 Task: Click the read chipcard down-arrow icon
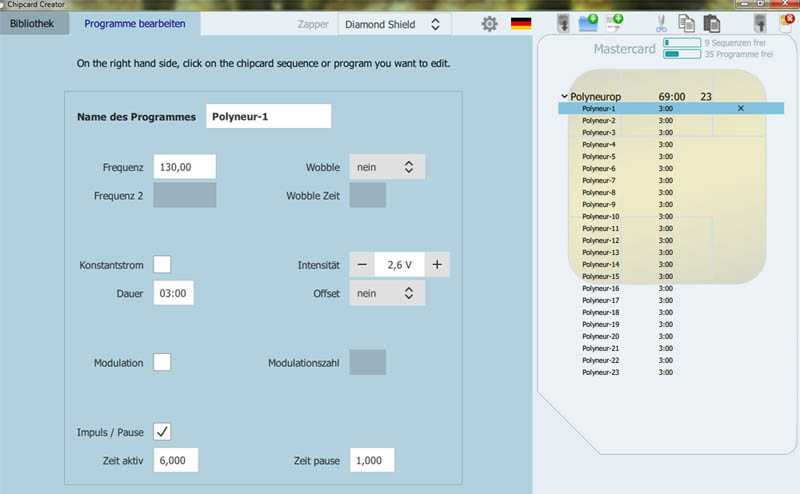pos(563,23)
